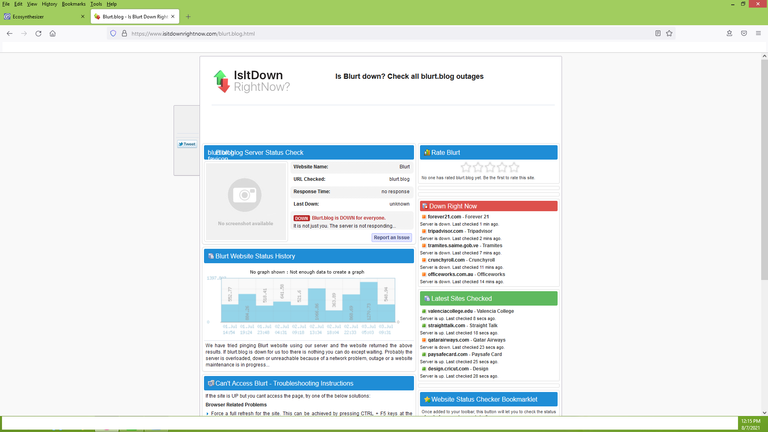The image size is (768, 432).
Task: Click the response time history bar chart
Action: pyautogui.click(x=308, y=300)
